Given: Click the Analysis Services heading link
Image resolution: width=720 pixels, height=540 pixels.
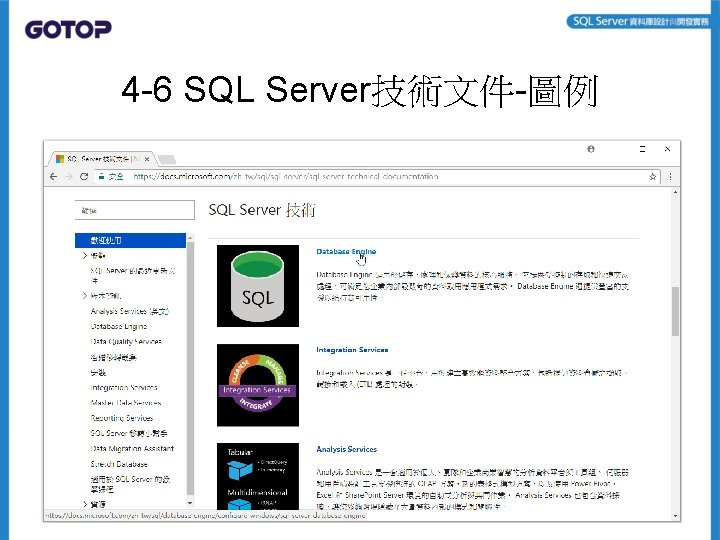Looking at the screenshot, I should (347, 449).
